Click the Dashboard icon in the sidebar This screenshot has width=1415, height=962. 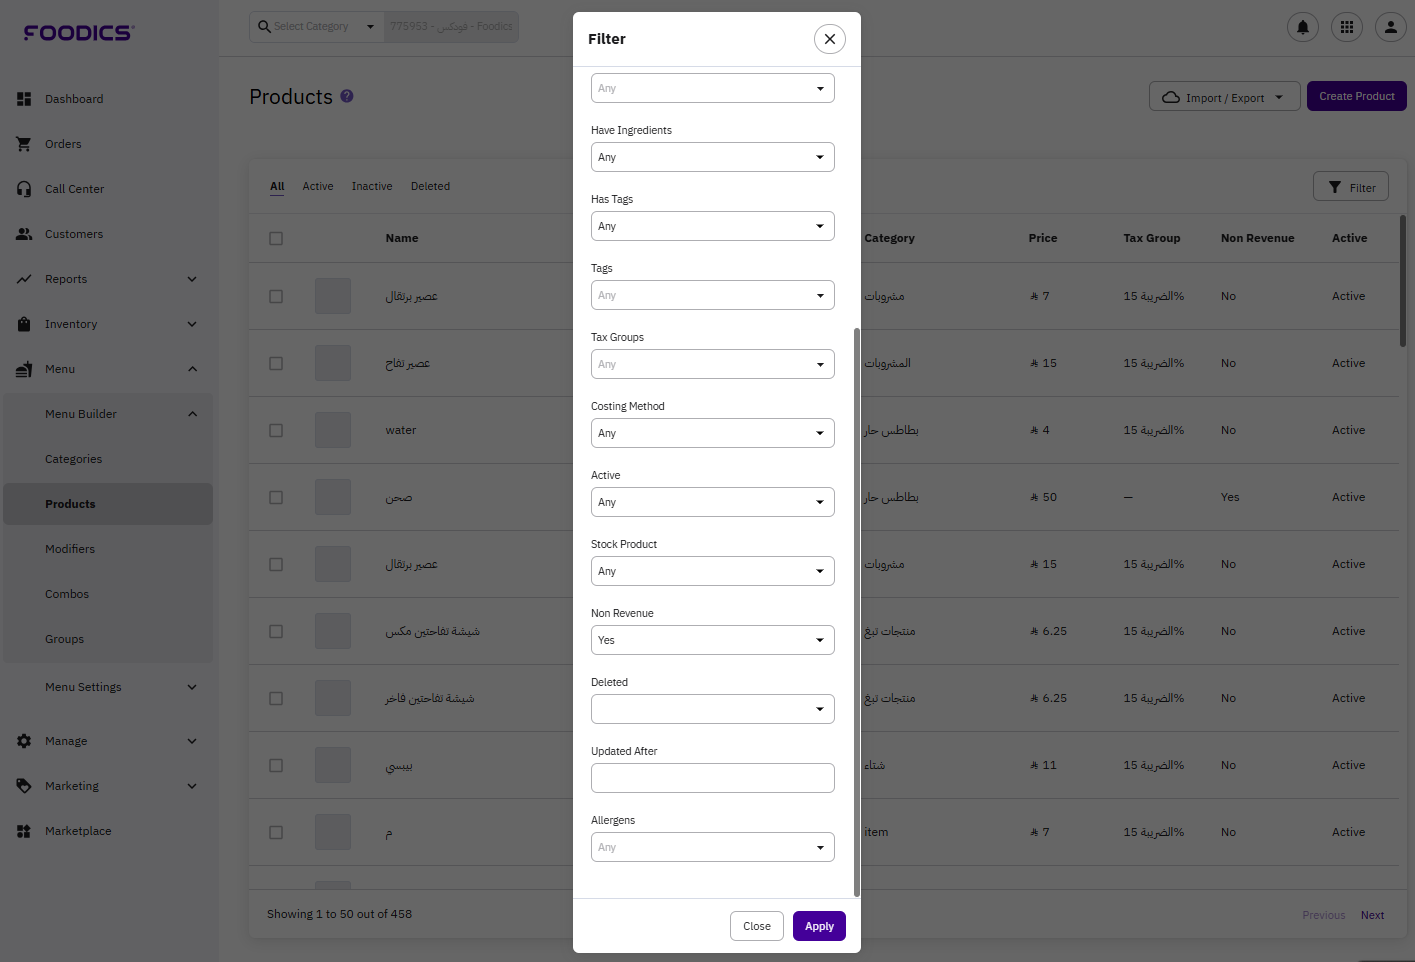coord(24,99)
